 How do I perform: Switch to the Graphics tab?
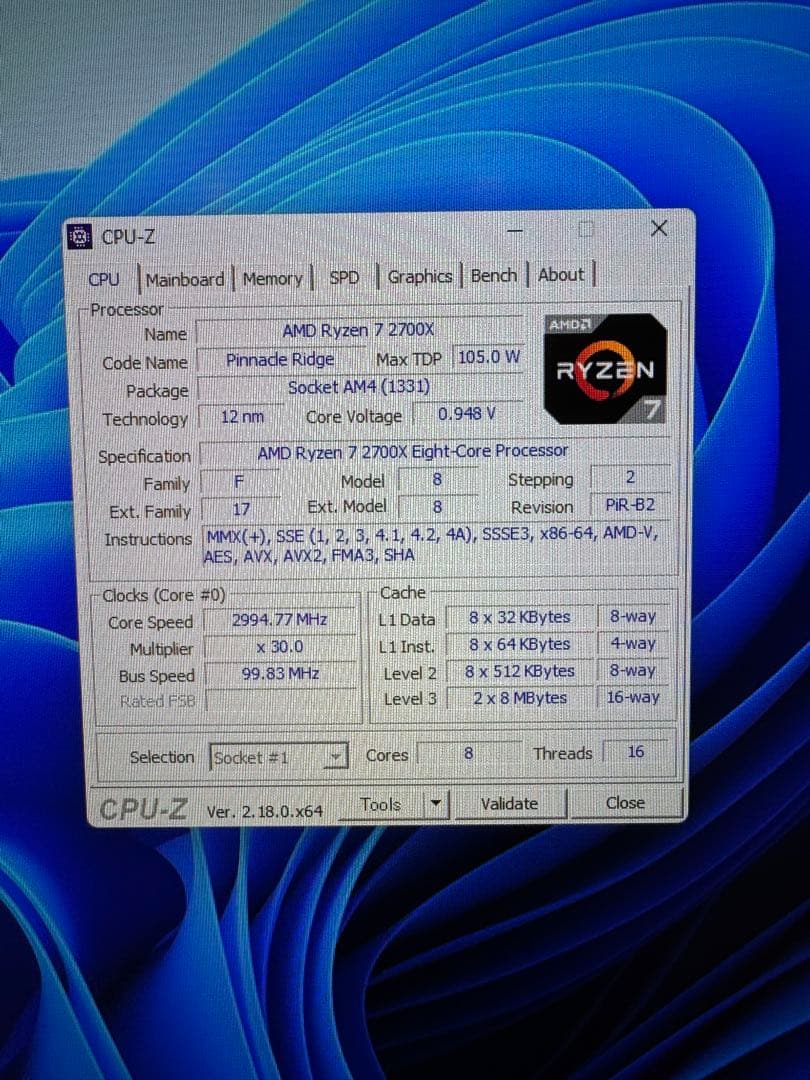click(x=420, y=277)
